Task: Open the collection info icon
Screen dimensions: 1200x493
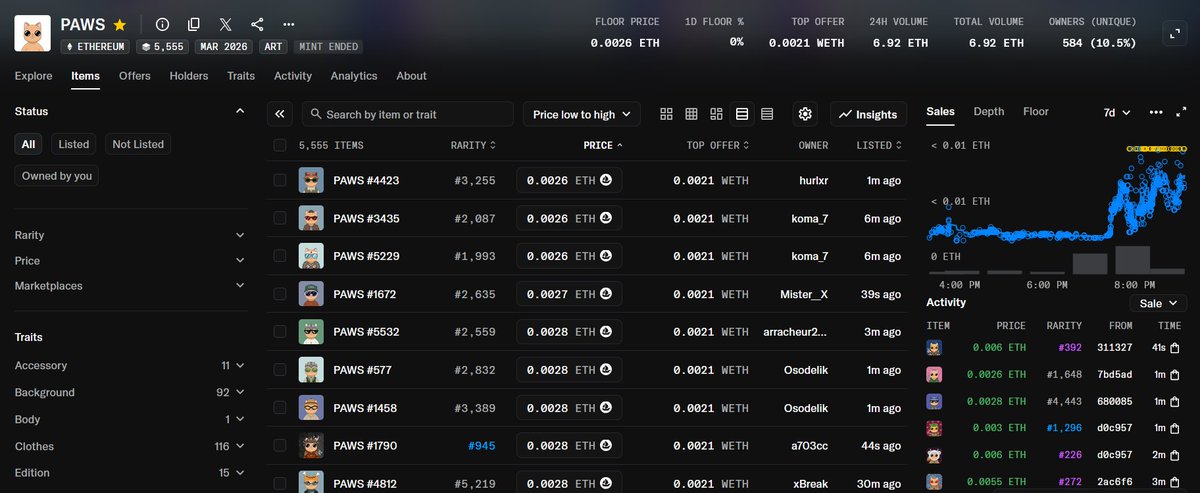Action: (x=163, y=24)
